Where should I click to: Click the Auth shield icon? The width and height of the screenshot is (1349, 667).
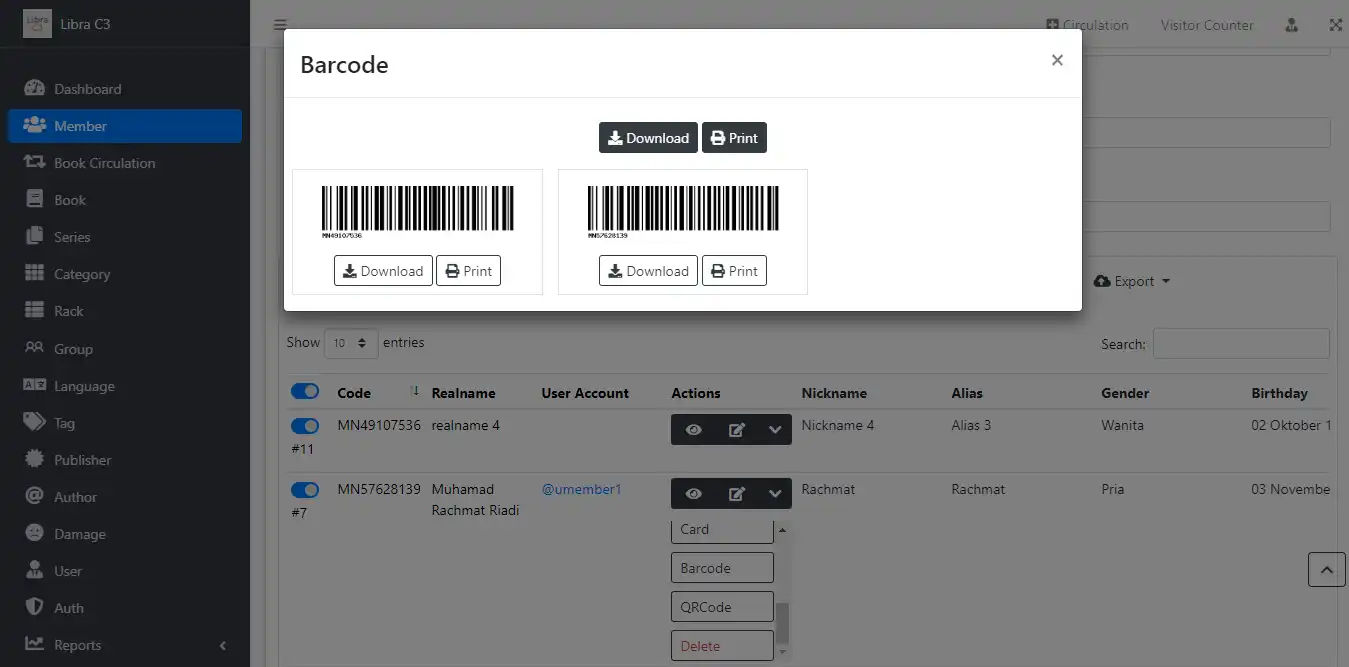pyautogui.click(x=34, y=607)
